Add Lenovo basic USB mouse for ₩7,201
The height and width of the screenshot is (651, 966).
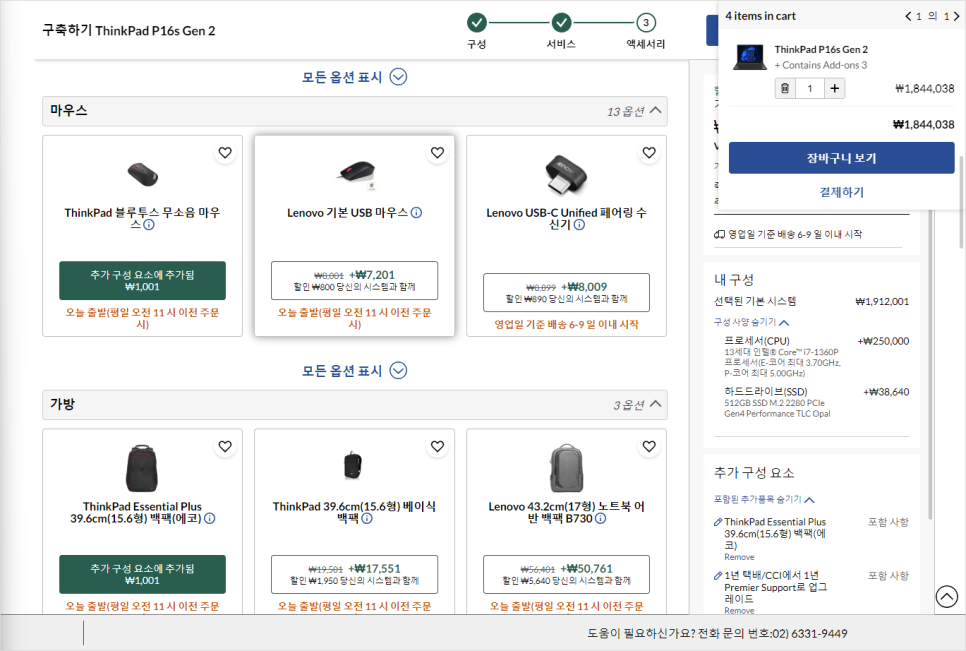point(354,281)
